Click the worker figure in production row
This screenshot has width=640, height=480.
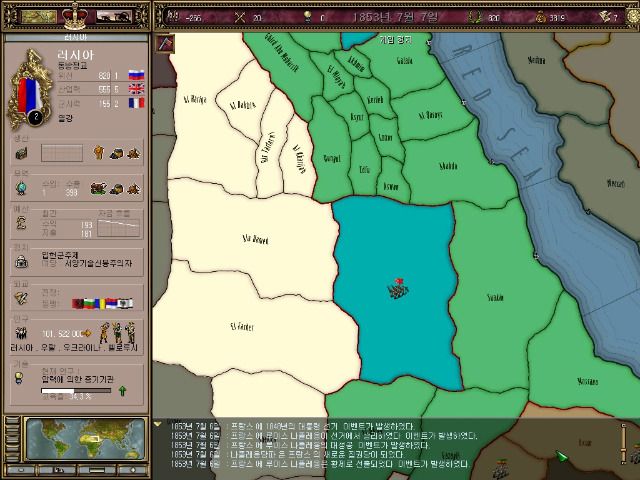point(99,153)
